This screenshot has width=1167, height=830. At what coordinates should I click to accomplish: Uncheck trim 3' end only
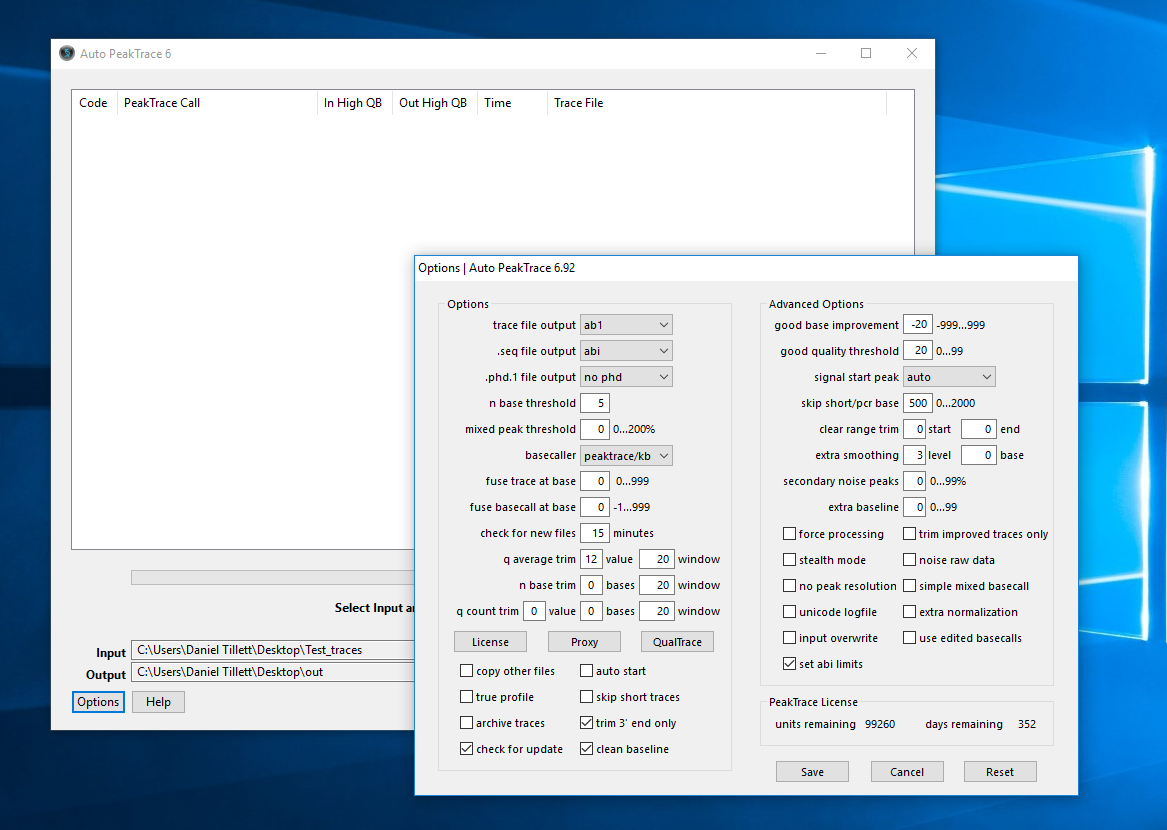(x=586, y=723)
